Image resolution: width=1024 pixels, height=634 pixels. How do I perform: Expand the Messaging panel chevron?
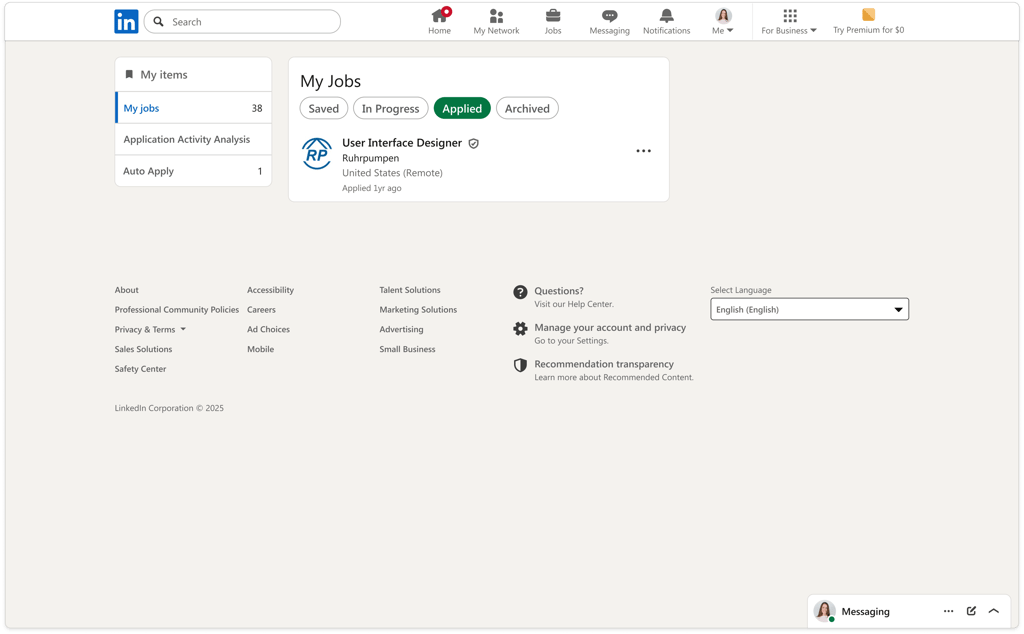coord(994,611)
